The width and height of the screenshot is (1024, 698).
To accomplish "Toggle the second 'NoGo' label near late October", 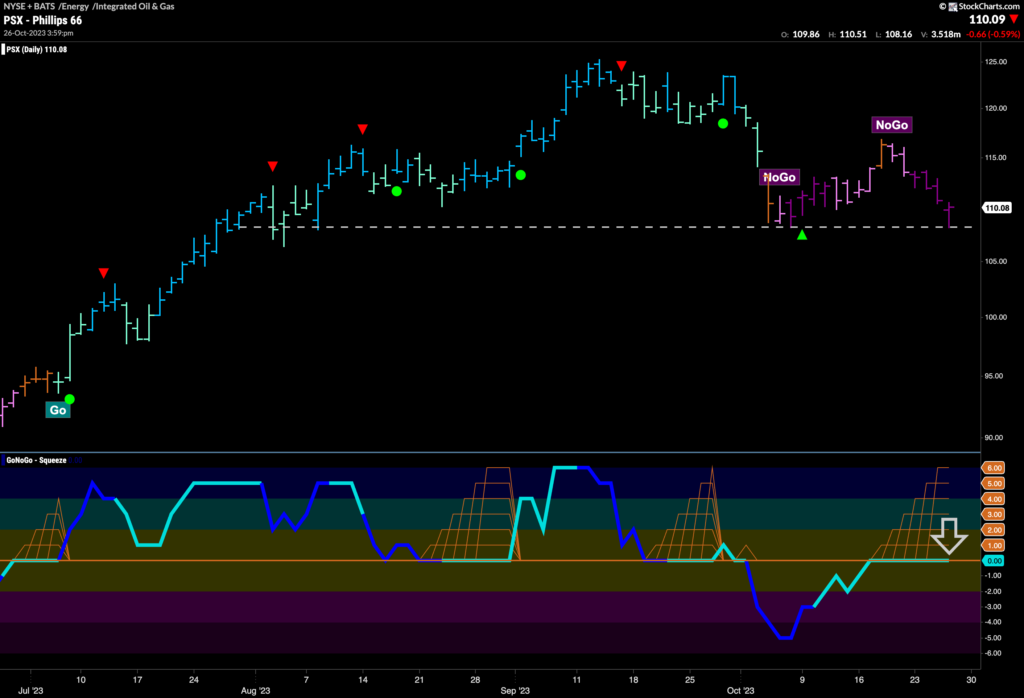I will 890,125.
